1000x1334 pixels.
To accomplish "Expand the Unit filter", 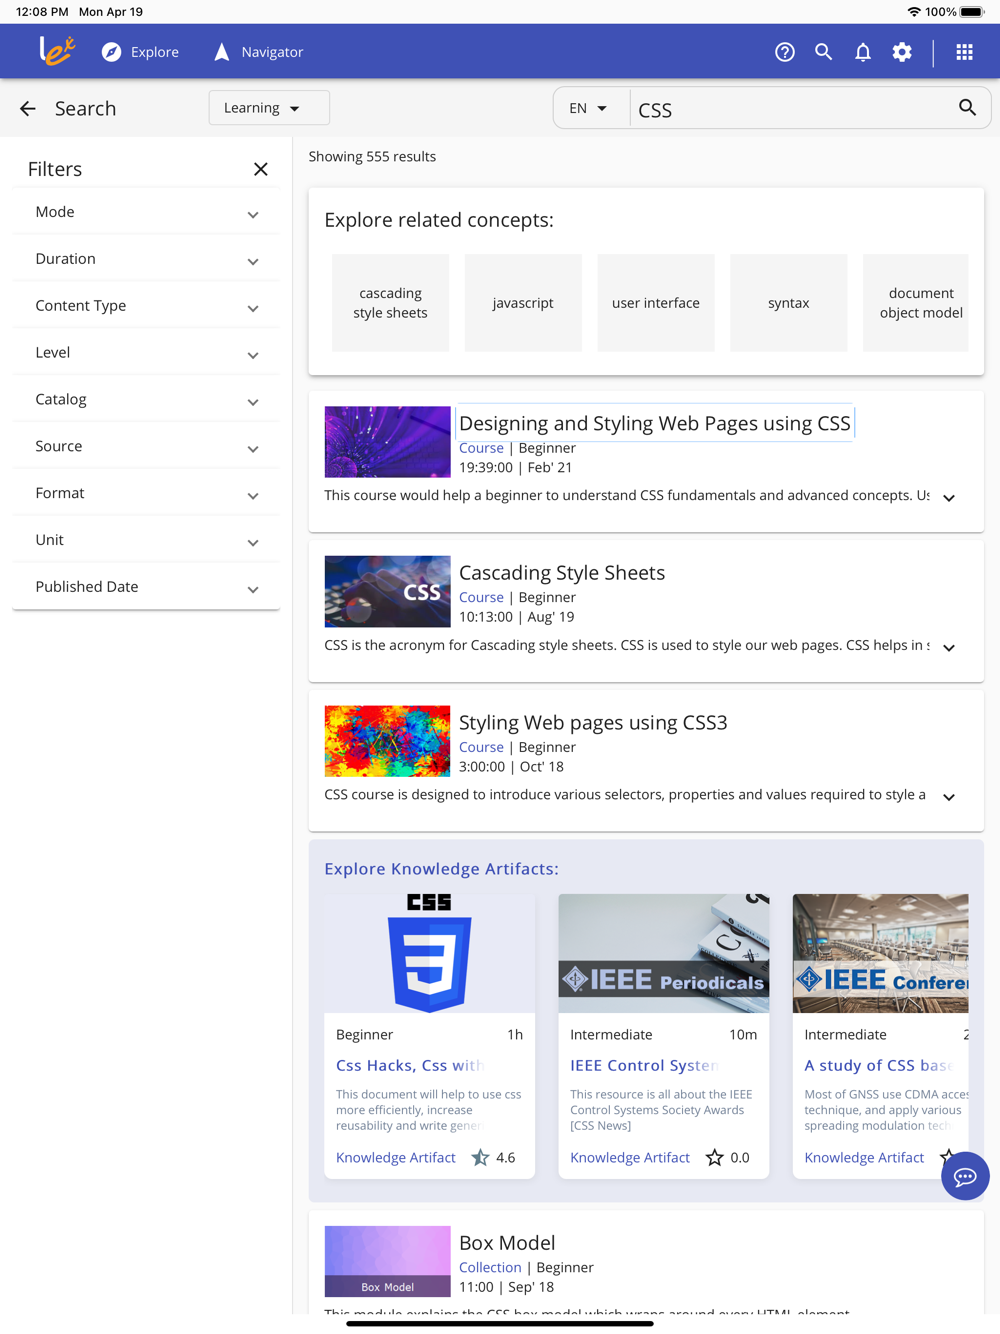I will (146, 540).
